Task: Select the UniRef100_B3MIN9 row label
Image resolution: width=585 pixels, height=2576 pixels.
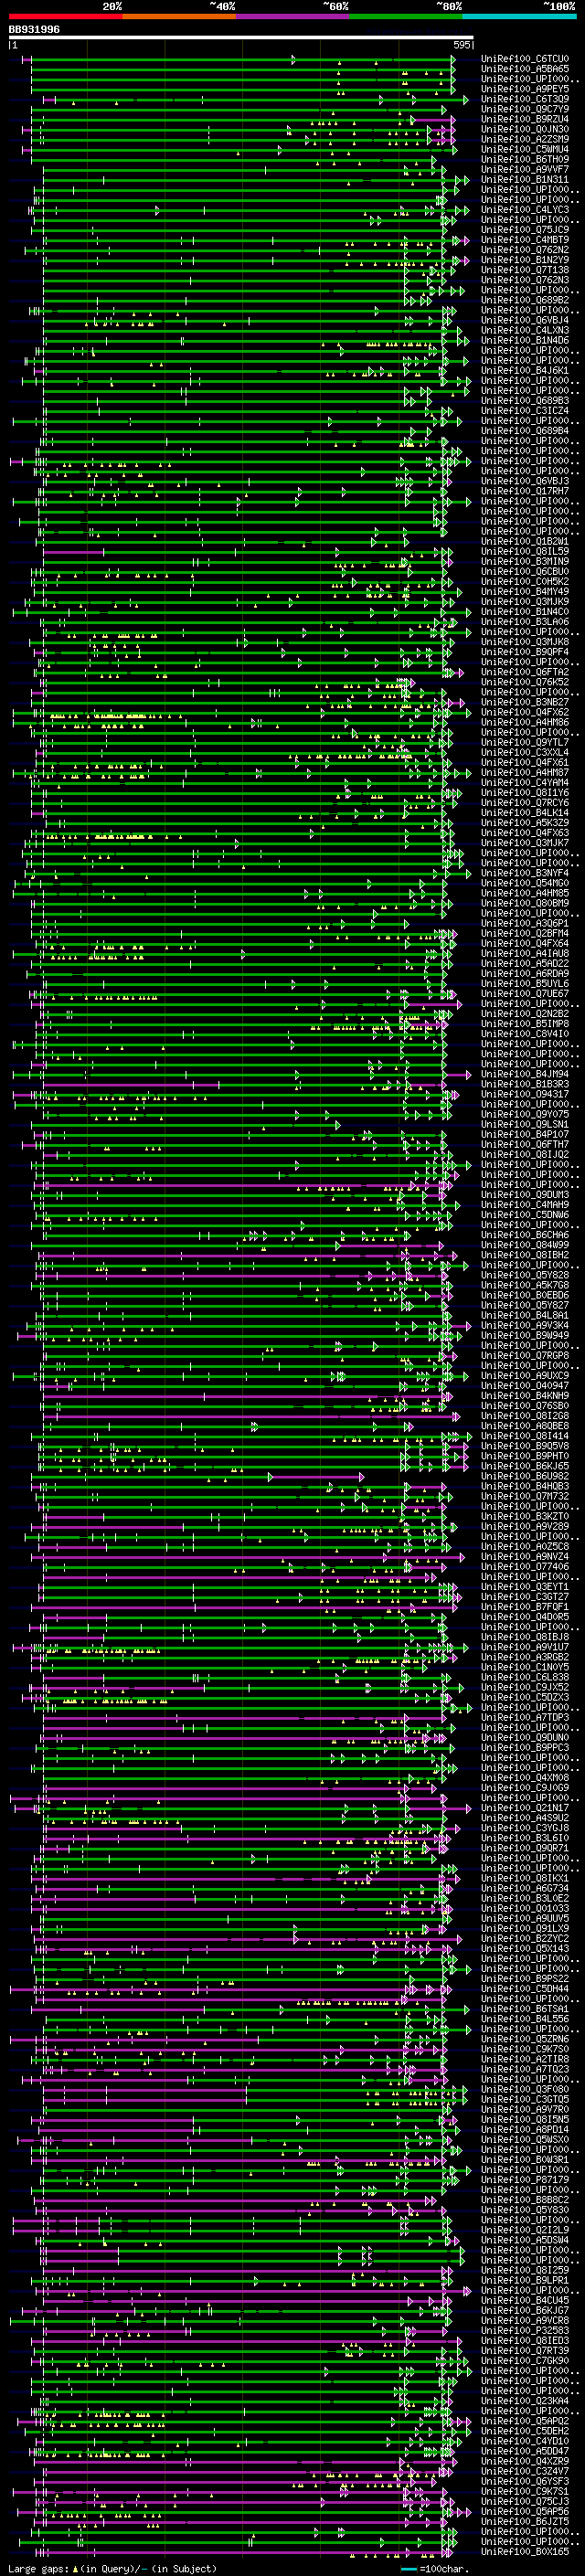Action: pyautogui.click(x=525, y=561)
